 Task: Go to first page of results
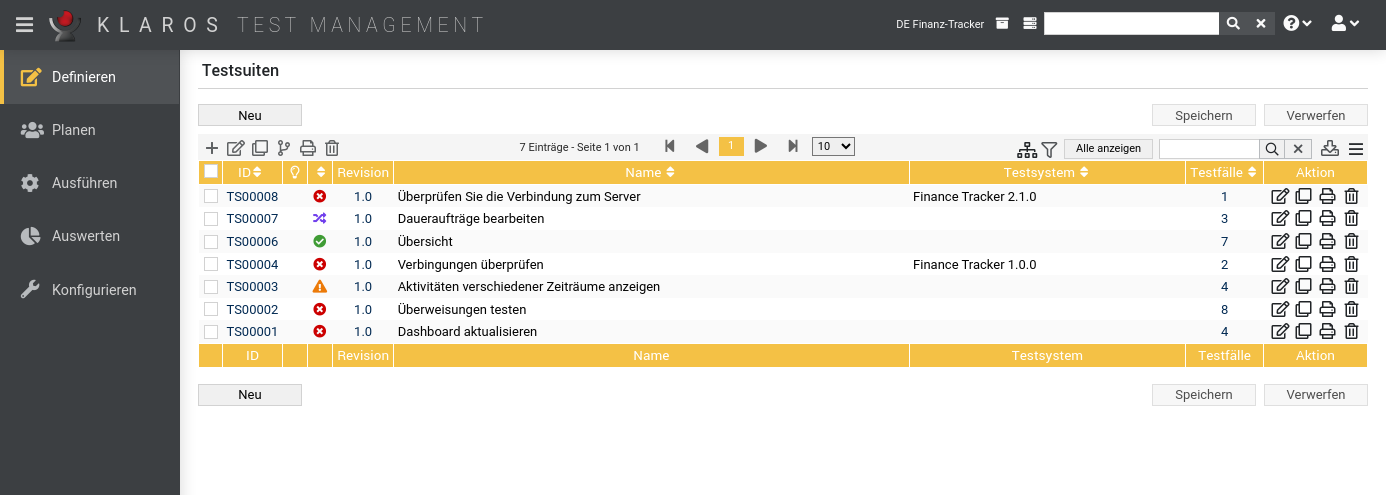(x=670, y=147)
